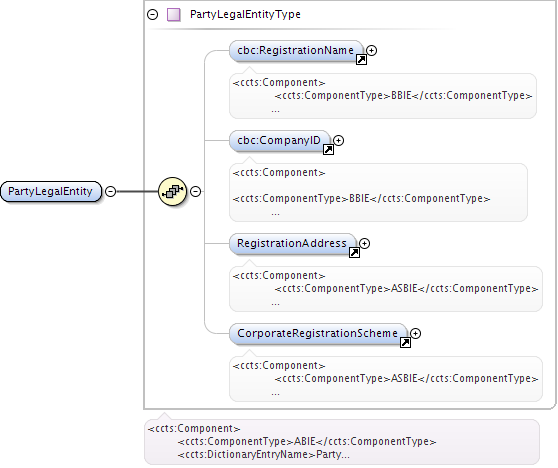Click the reference arrow icon on RegistrationAddress
558x468 pixels.
coord(354,253)
